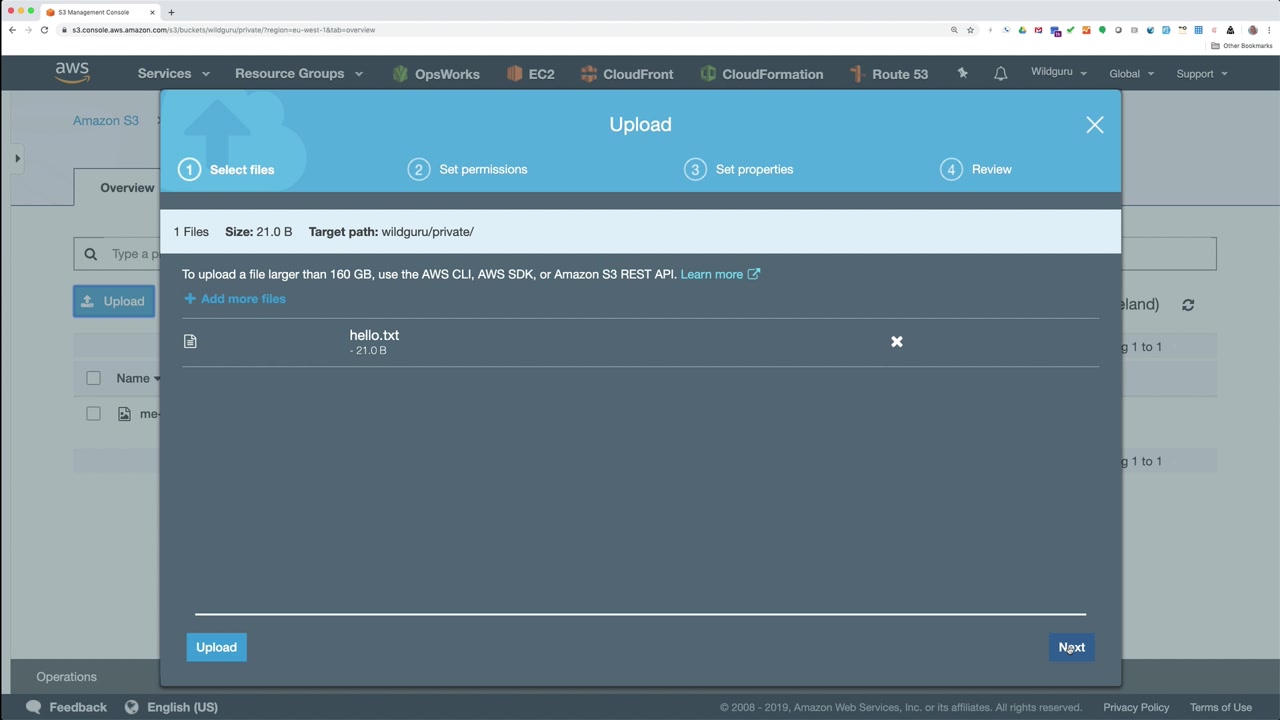
Task: Expand the collapsed S3 side navigation
Action: [x=17, y=158]
